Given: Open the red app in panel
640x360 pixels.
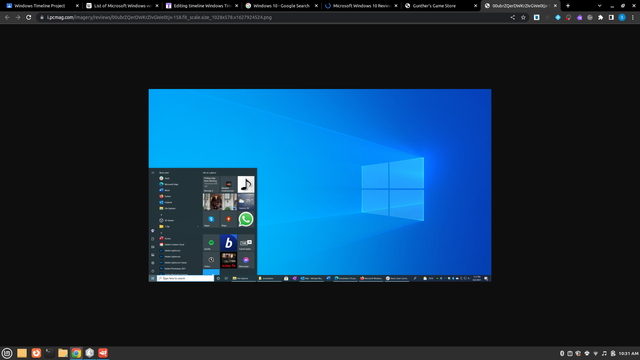Looking at the screenshot, I should (x=103, y=353).
